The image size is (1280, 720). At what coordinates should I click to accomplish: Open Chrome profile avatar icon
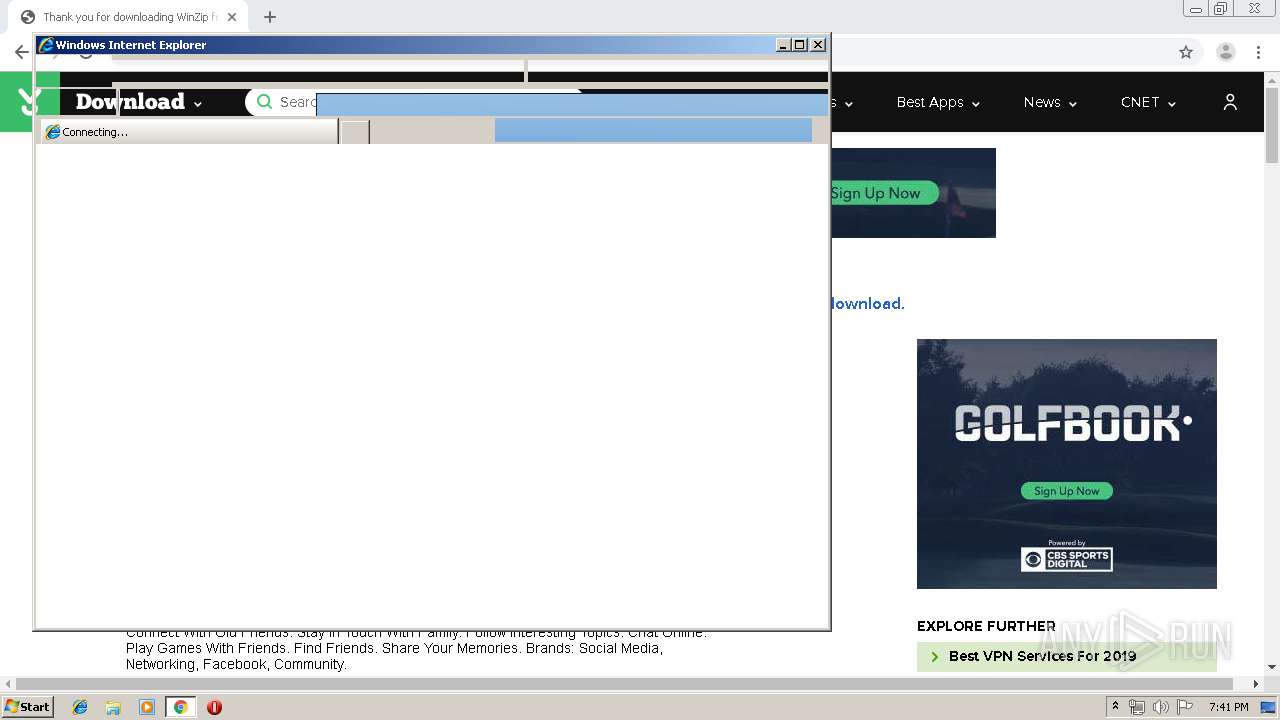point(1226,52)
